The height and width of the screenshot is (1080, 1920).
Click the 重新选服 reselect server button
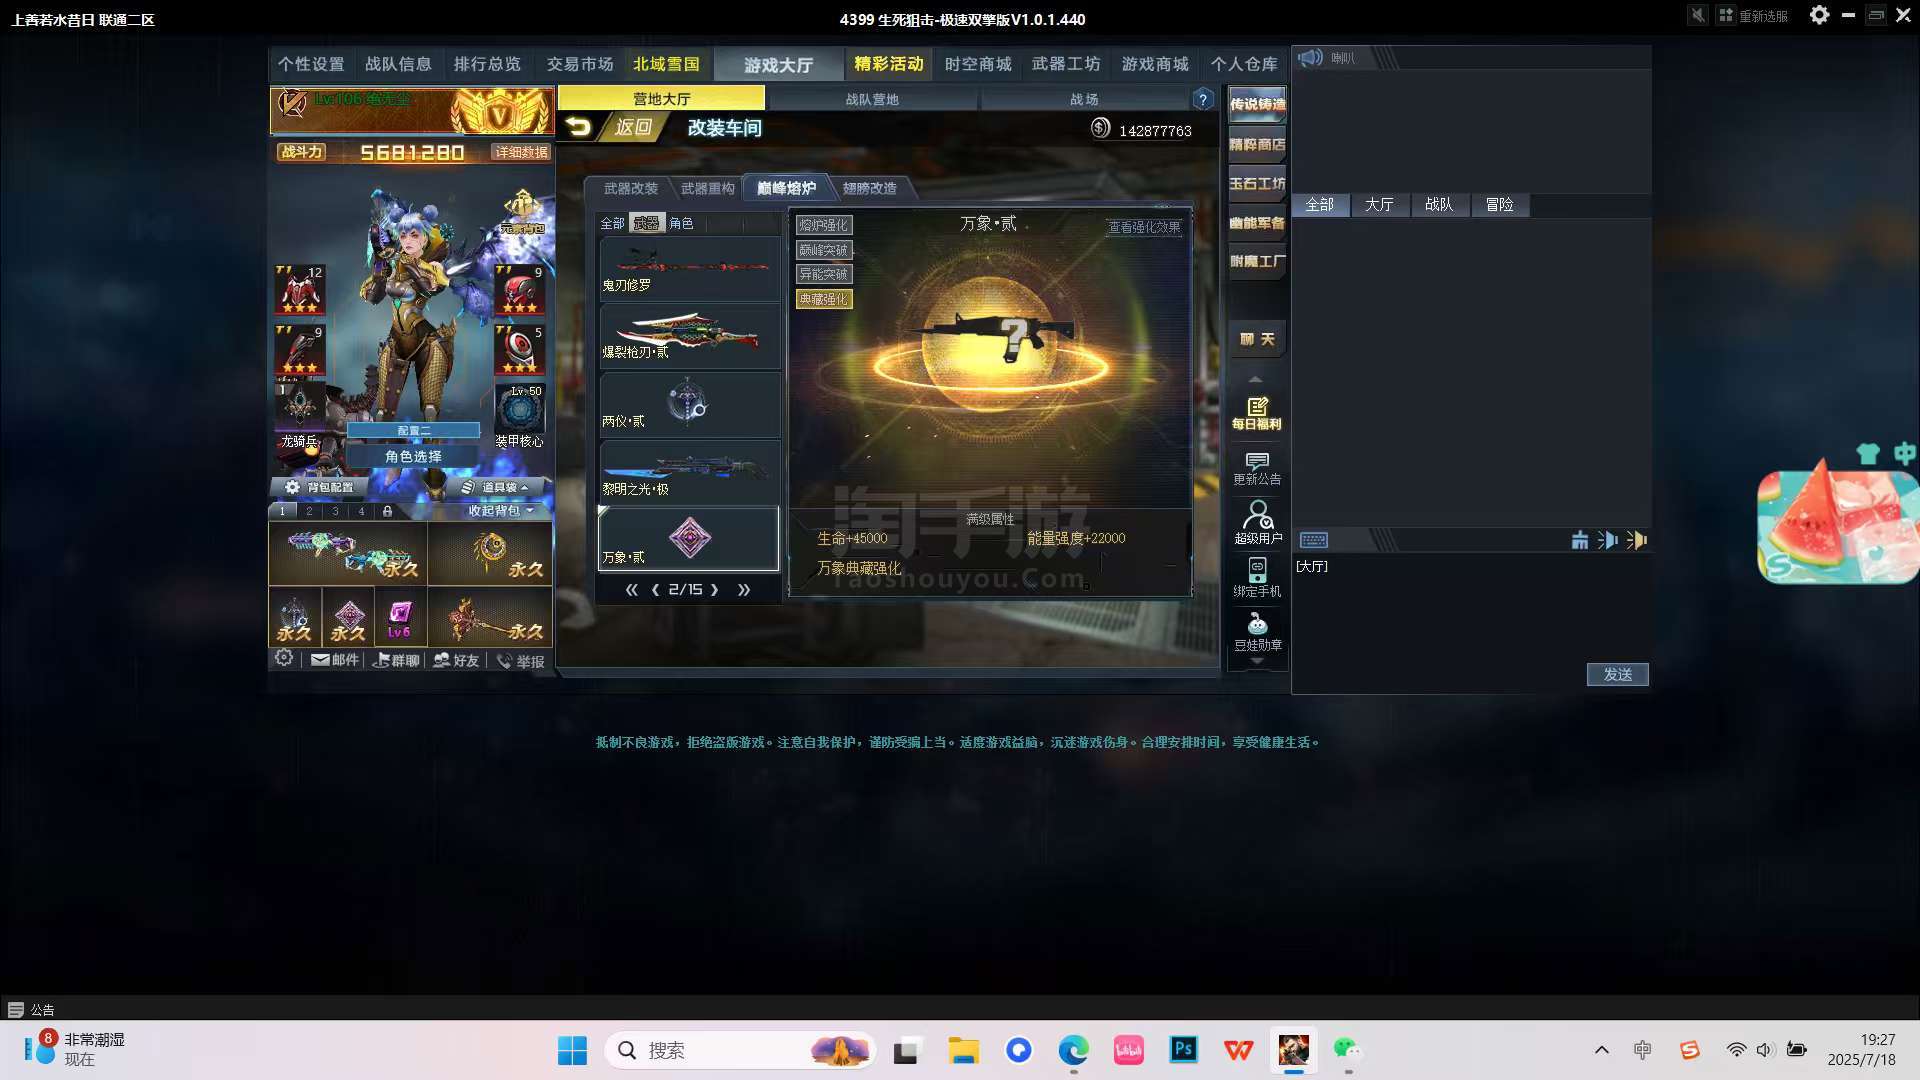click(1754, 16)
